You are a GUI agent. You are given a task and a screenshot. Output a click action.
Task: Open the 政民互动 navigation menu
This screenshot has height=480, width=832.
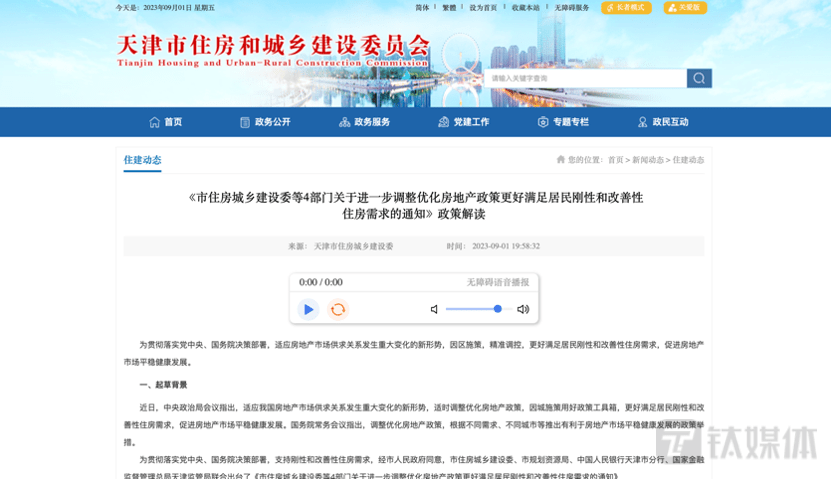[x=663, y=122]
